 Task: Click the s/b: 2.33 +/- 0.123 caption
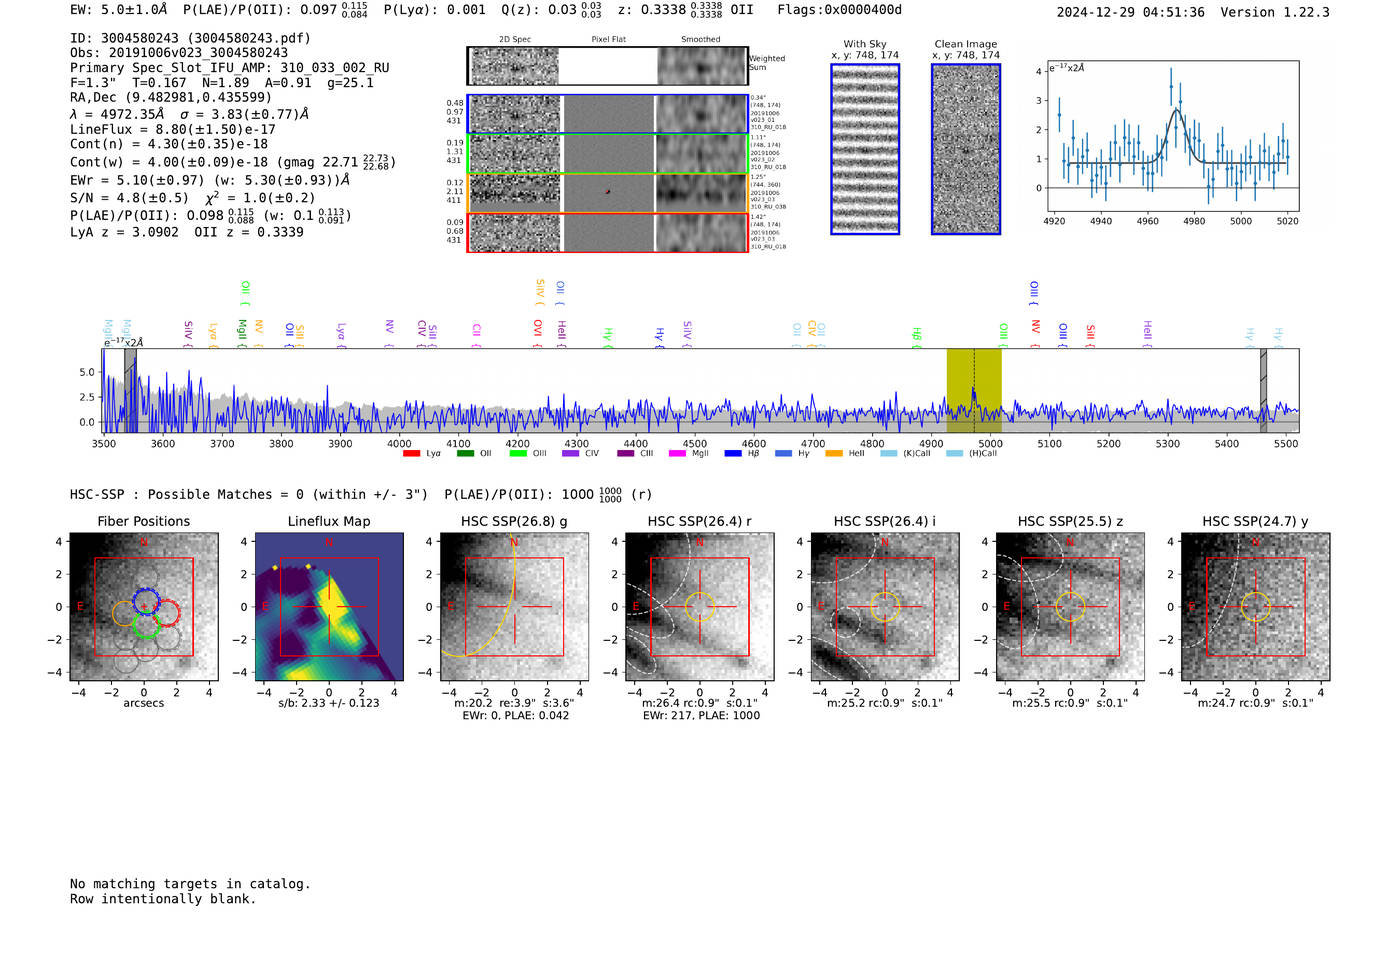pos(329,703)
